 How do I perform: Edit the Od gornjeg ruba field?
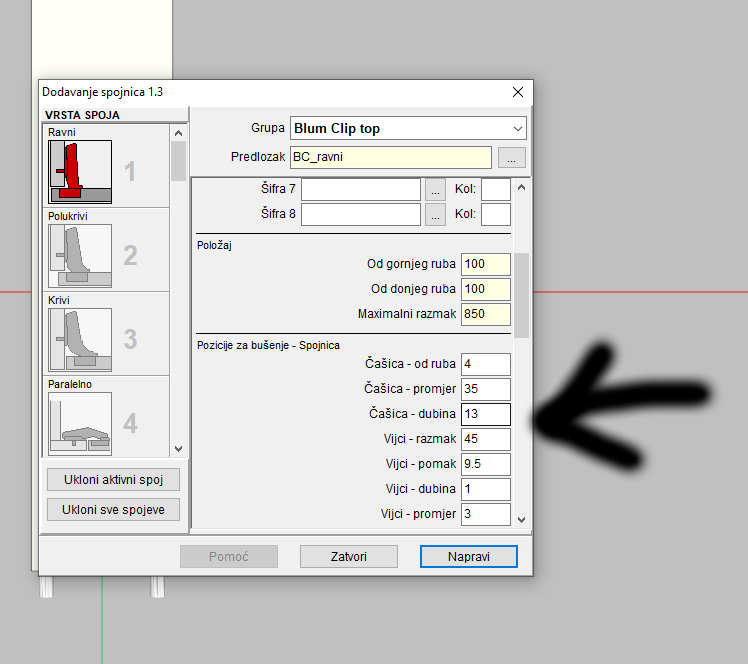pos(485,264)
